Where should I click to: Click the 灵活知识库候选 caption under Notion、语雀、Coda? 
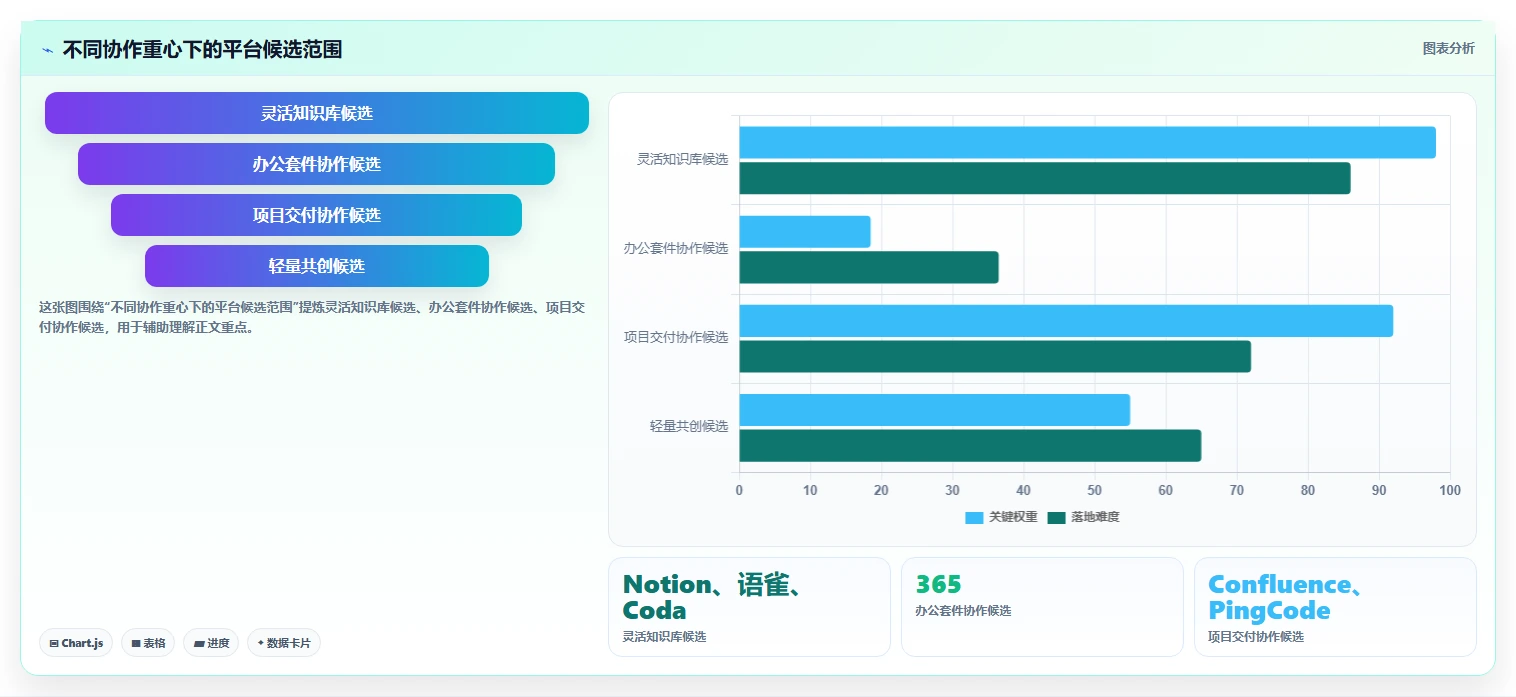click(664, 637)
